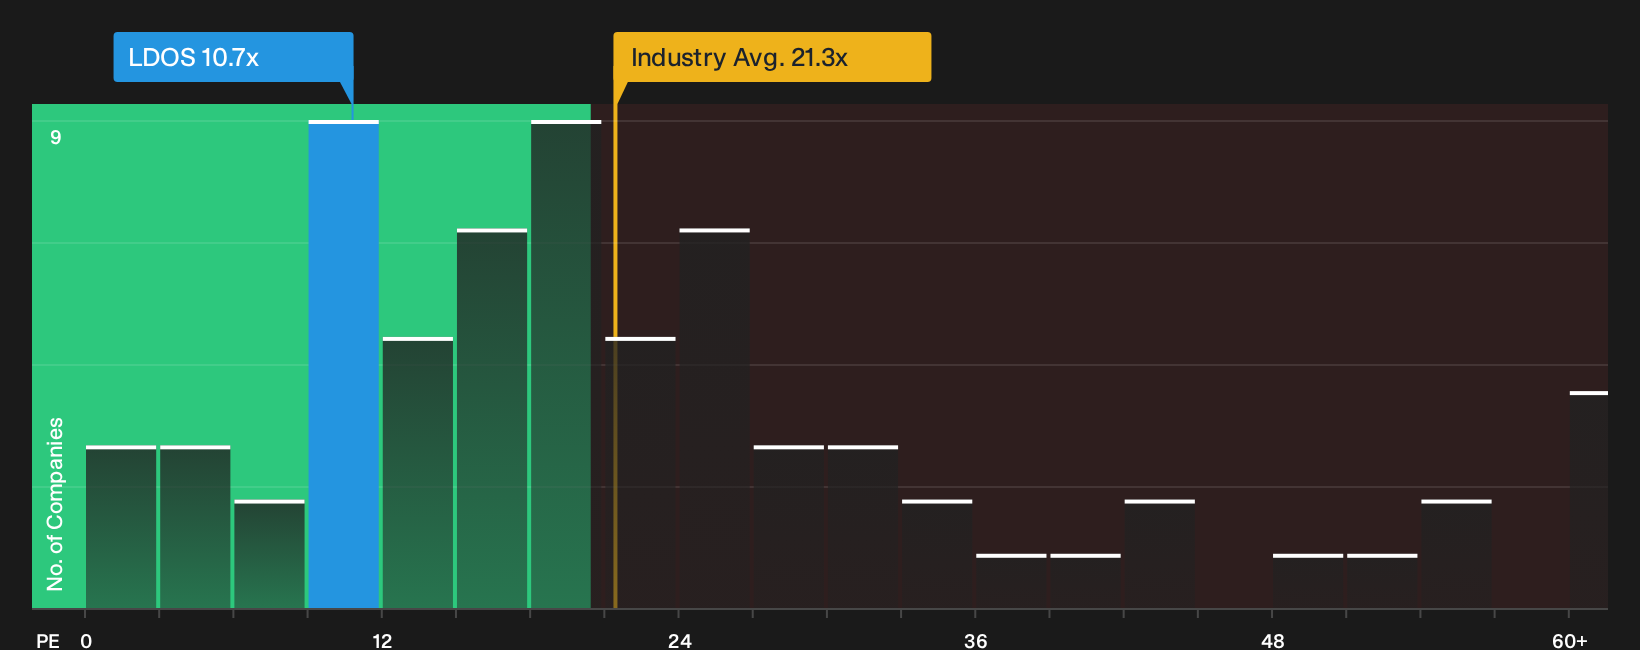Viewport: 1640px width, 650px height.
Task: Click the '24' x-axis tick label
Action: tap(679, 640)
